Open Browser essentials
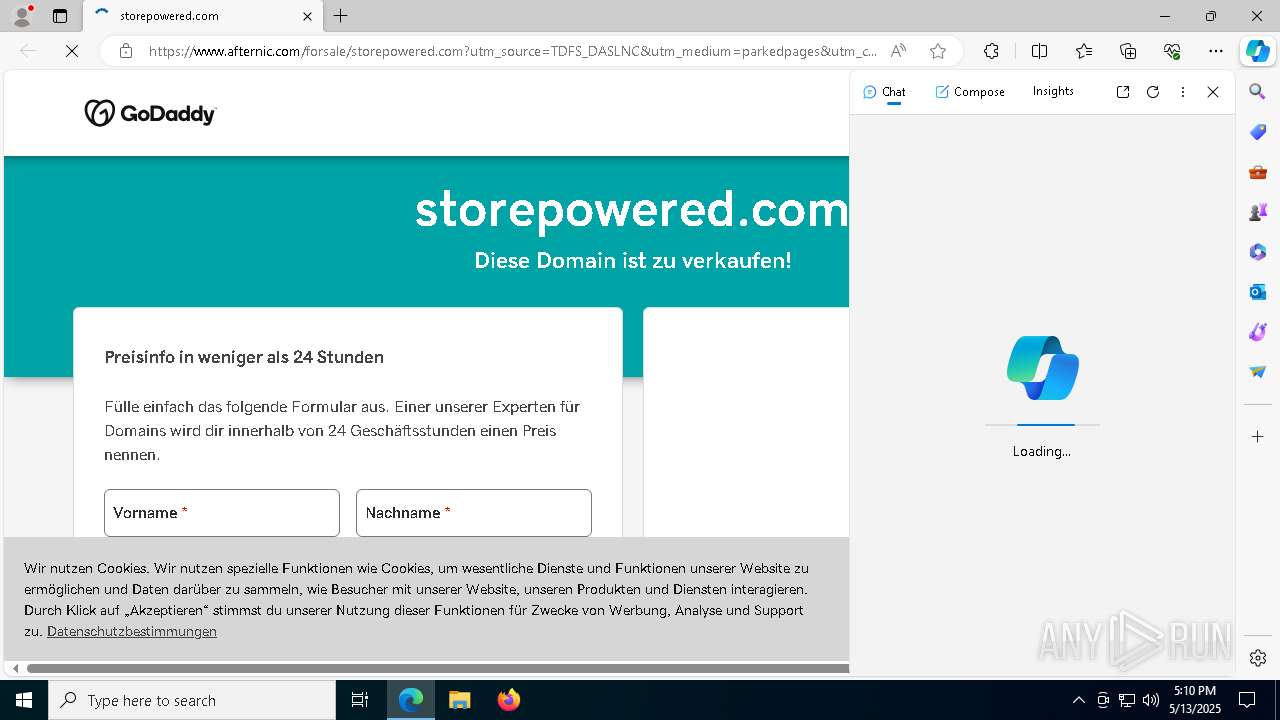 coord(1172,51)
